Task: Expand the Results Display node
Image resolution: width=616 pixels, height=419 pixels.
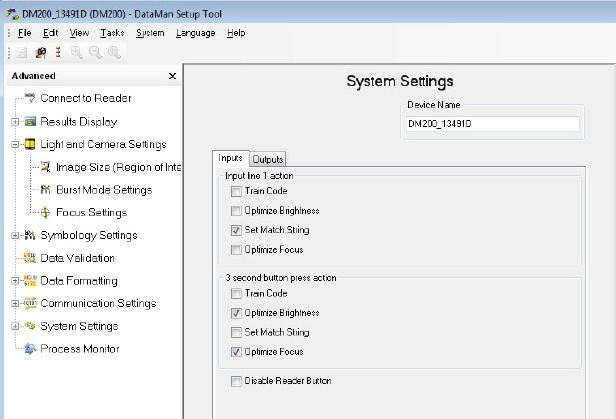Action: coord(15,122)
